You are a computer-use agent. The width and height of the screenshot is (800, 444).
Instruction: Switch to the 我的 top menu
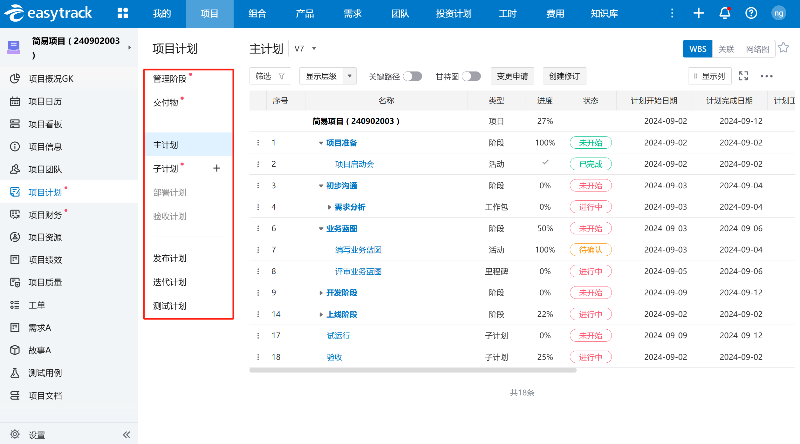click(162, 14)
